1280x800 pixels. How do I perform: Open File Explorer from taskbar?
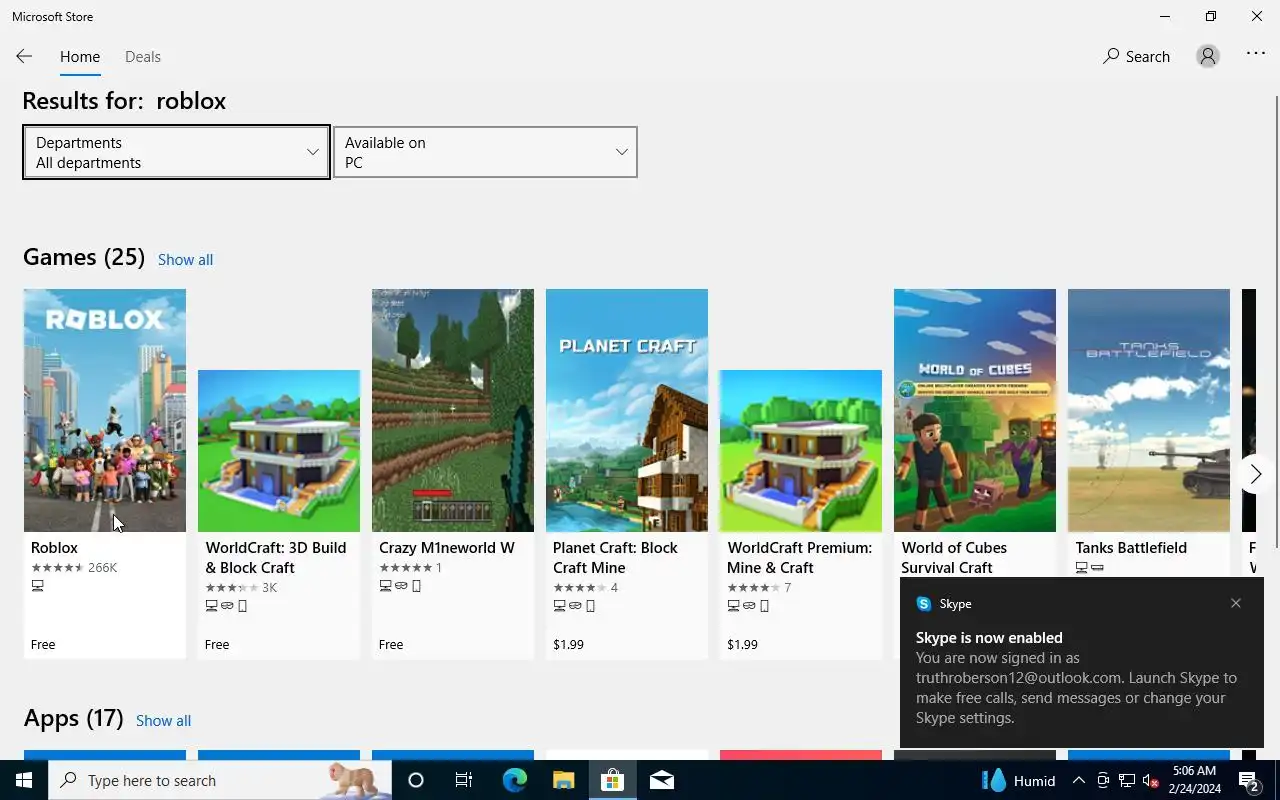[563, 780]
